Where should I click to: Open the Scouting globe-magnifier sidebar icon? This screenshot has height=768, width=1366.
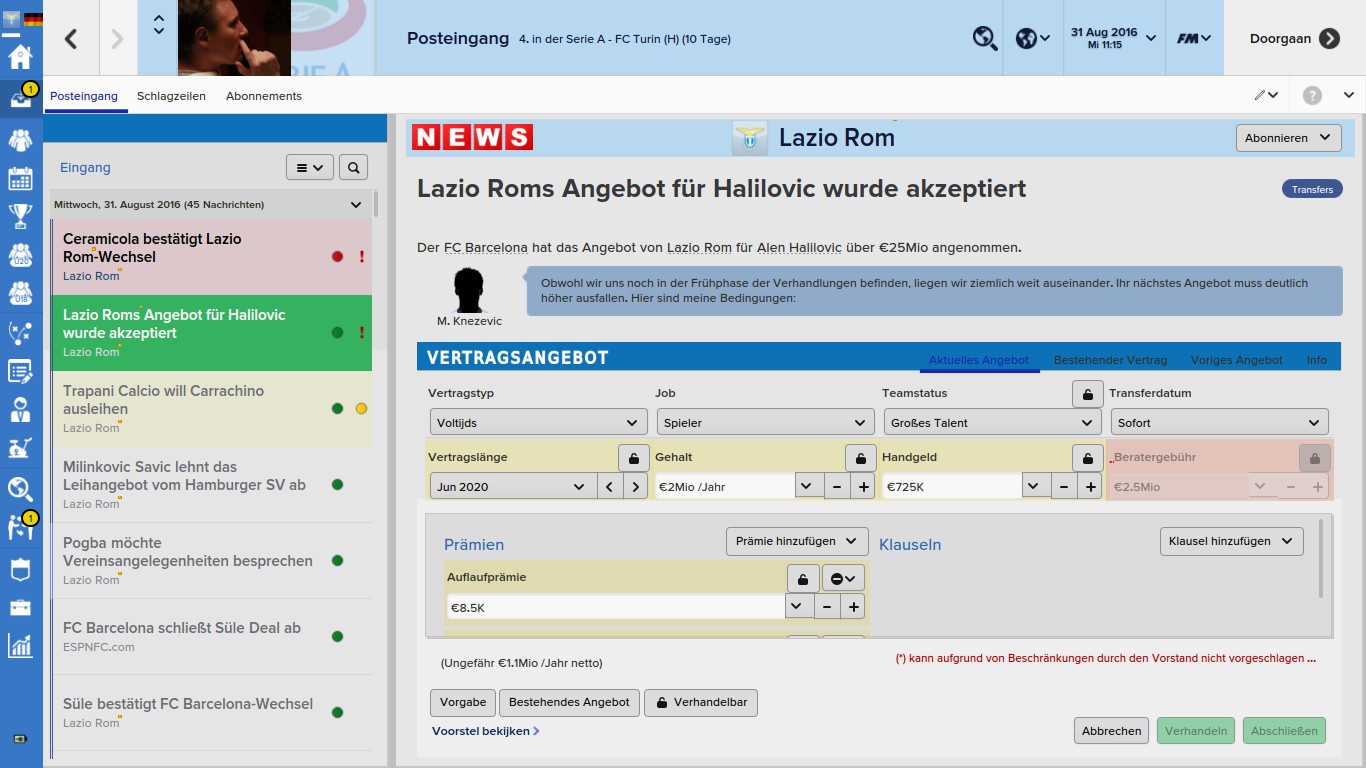[20, 489]
